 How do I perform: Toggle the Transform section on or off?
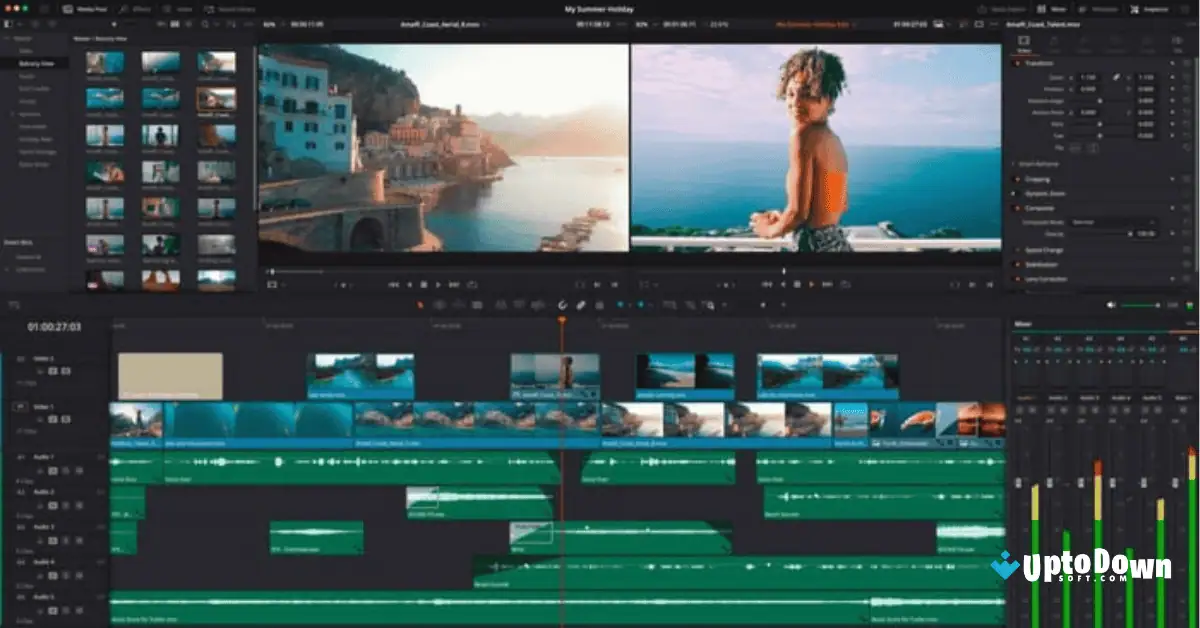1035,64
